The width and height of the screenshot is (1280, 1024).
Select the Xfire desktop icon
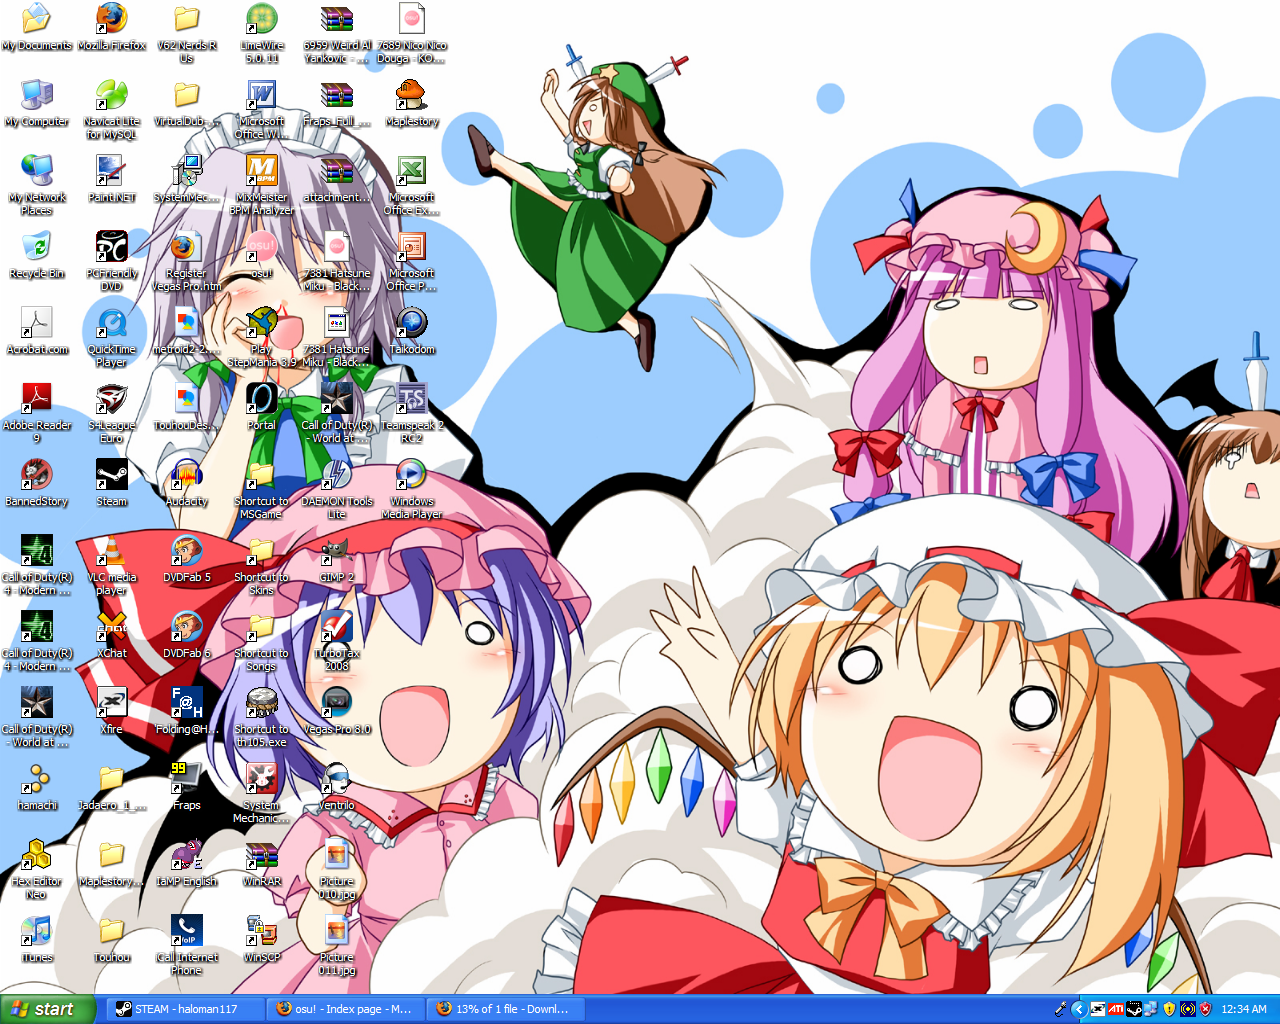pos(112,703)
